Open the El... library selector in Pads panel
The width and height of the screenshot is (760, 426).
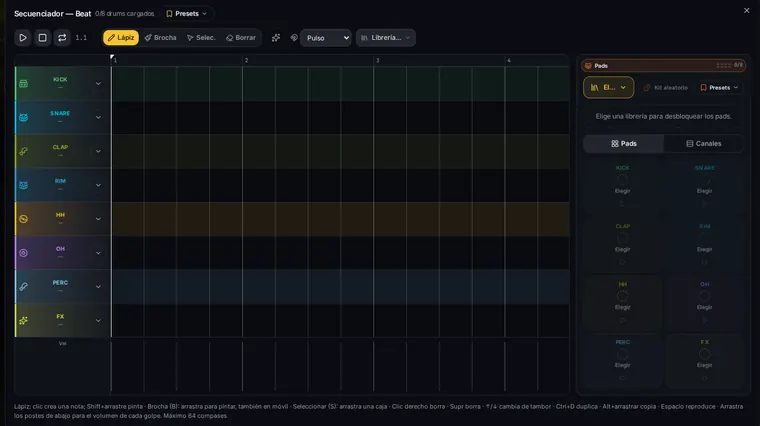[x=608, y=88]
